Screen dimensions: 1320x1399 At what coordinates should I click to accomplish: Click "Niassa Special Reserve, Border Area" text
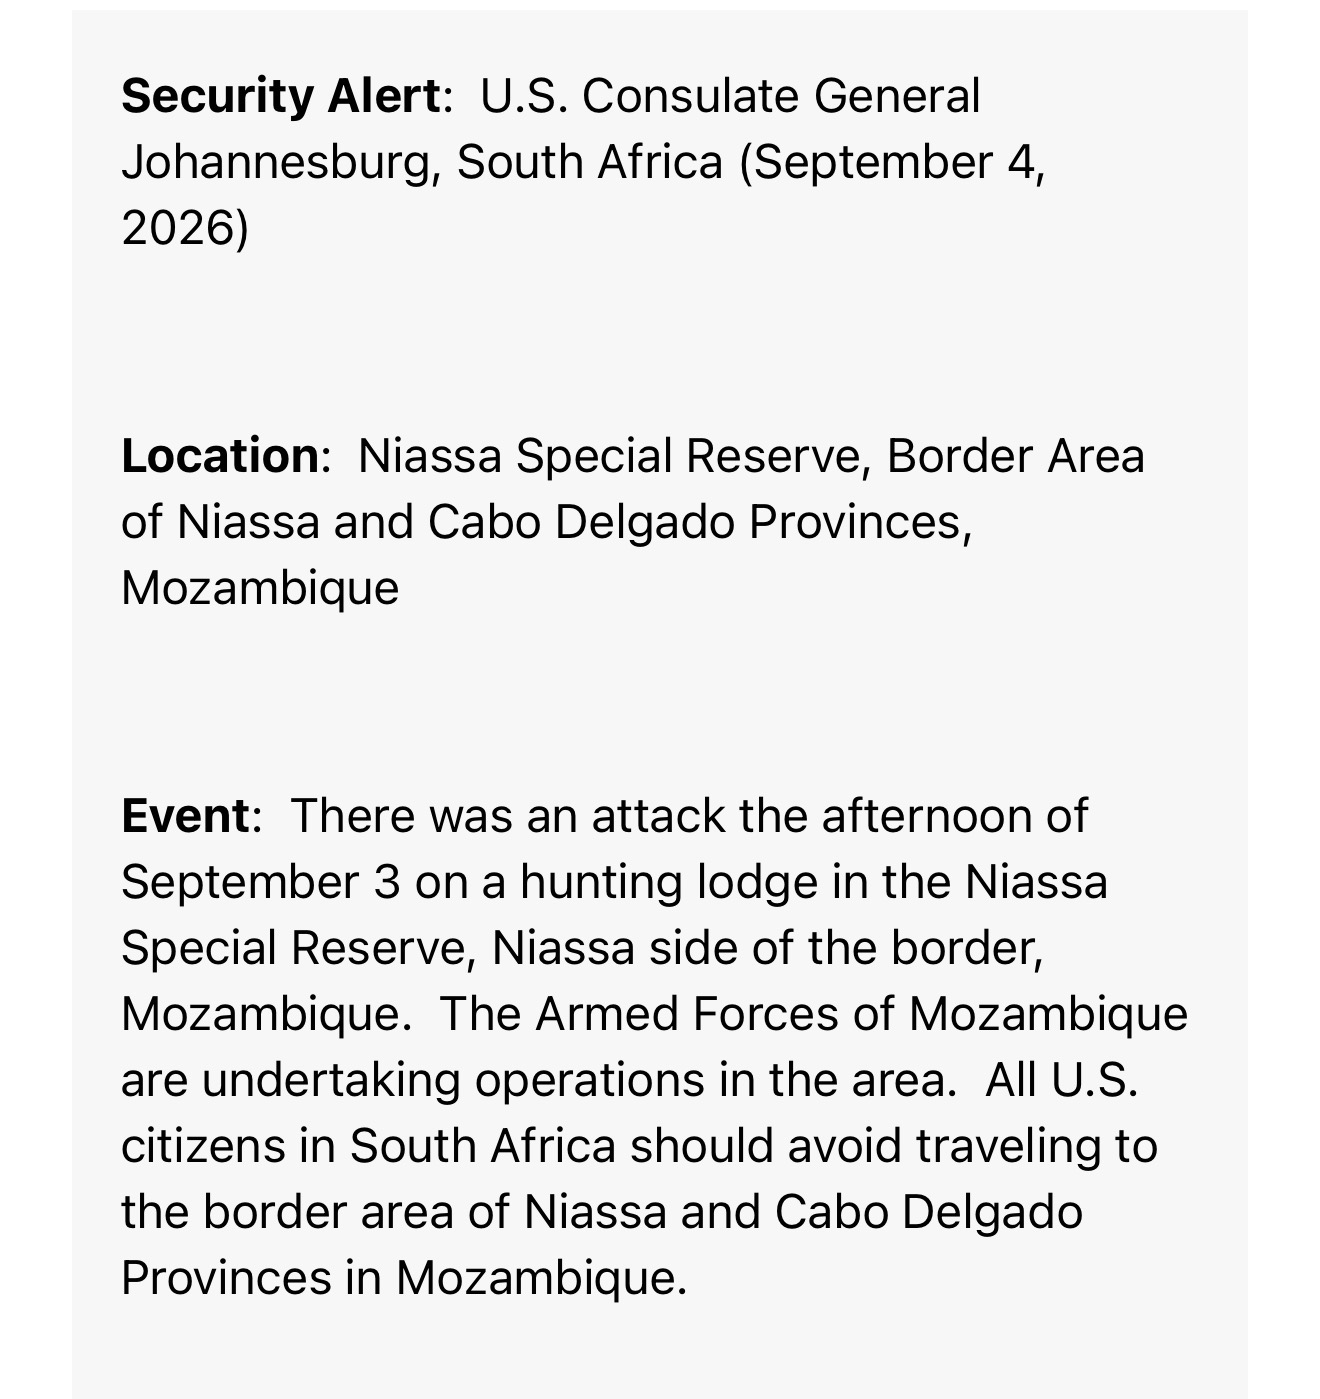coord(751,457)
